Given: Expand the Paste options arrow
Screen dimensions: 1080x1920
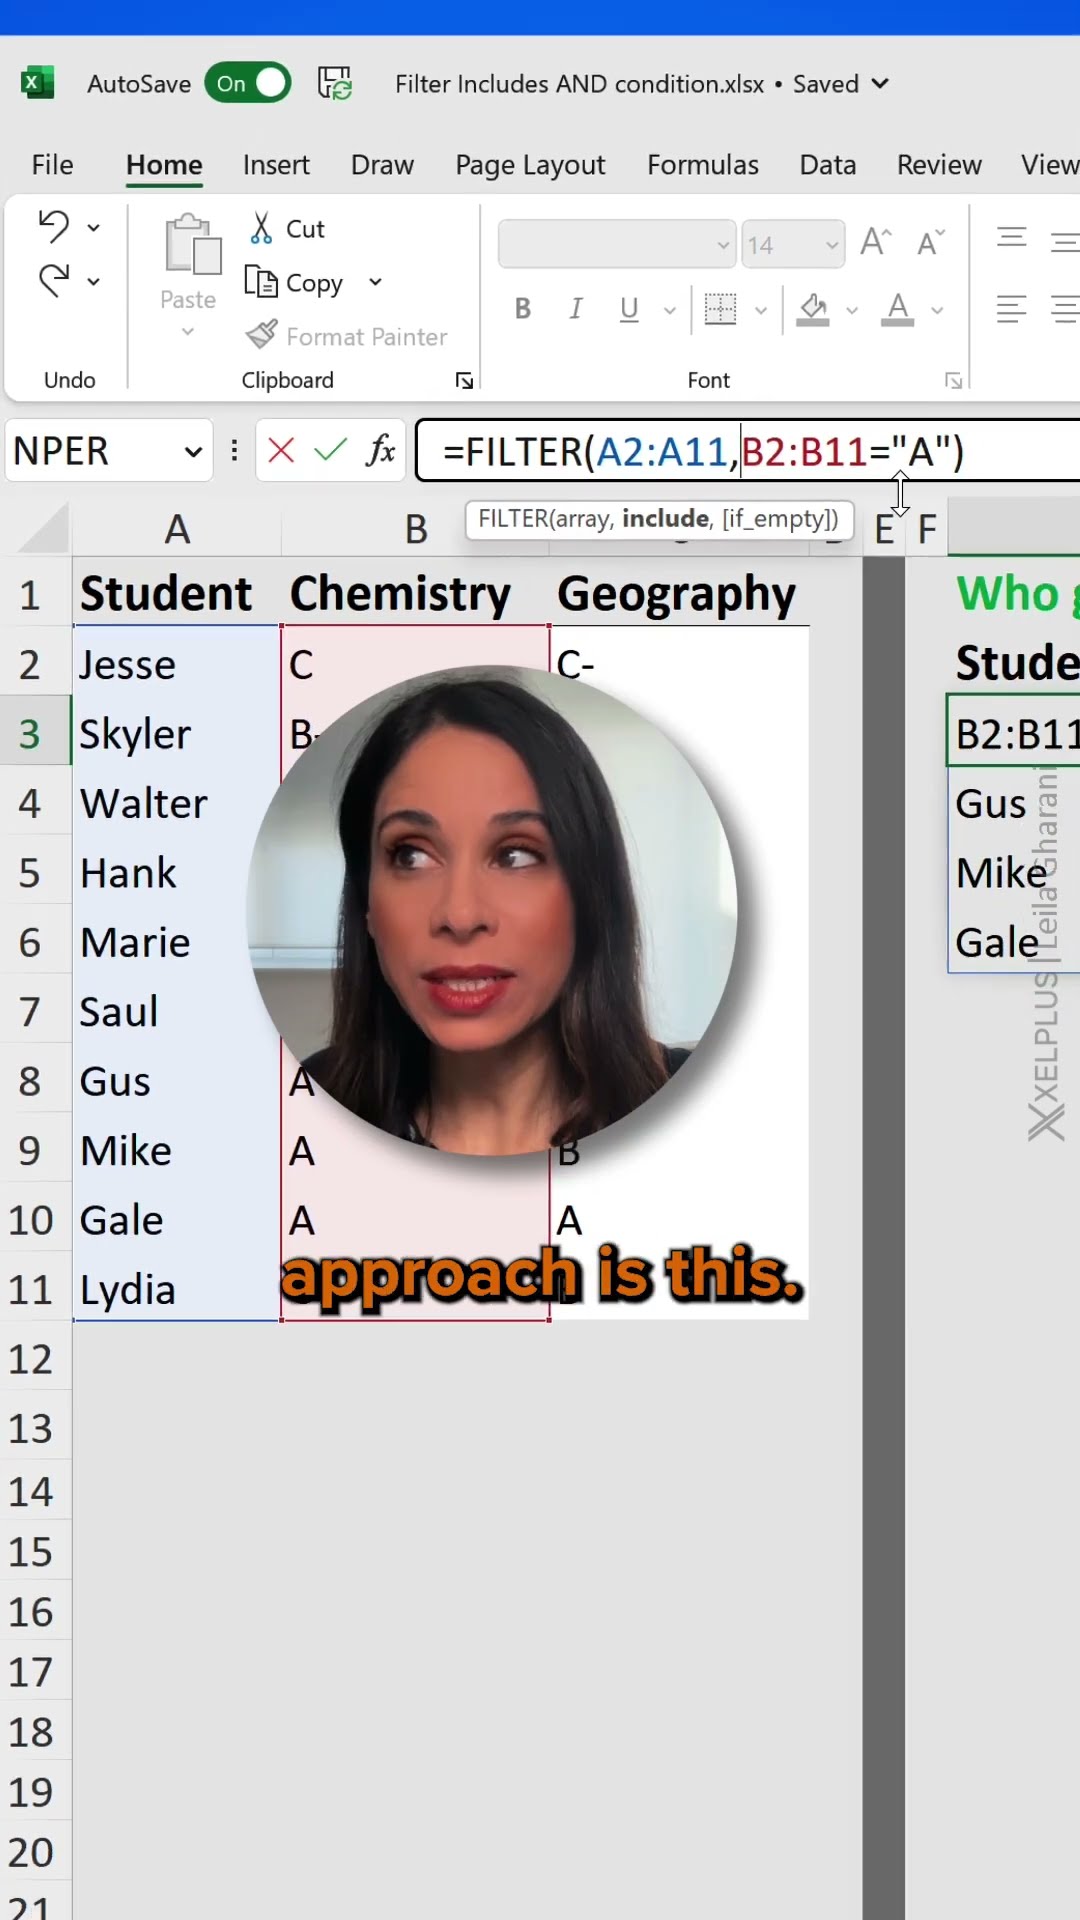Looking at the screenshot, I should pos(188,331).
